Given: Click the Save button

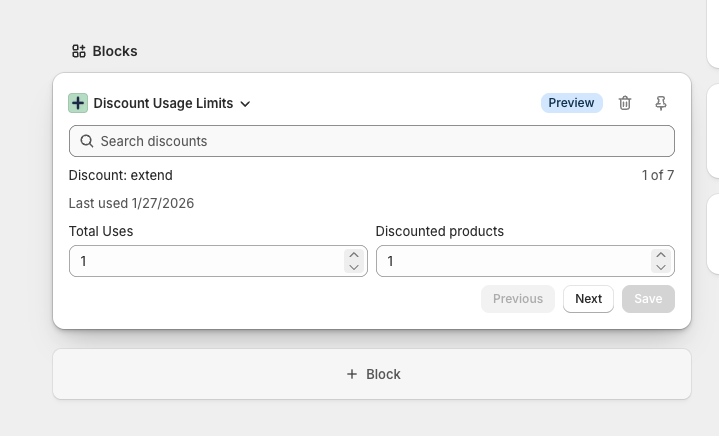Looking at the screenshot, I should tap(648, 299).
